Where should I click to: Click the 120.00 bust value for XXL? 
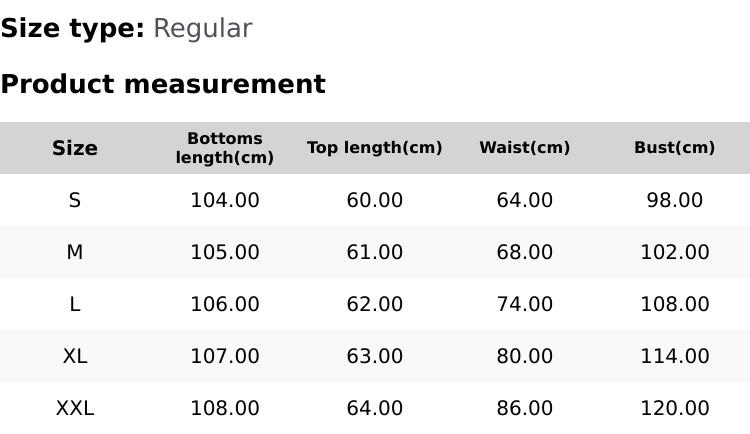pyautogui.click(x=675, y=408)
